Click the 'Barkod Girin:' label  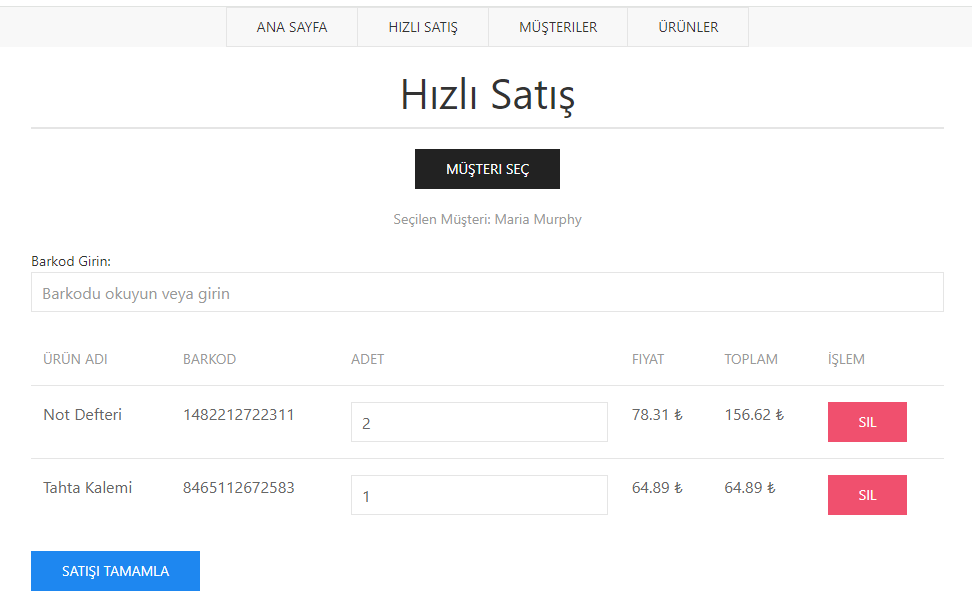coord(71,262)
